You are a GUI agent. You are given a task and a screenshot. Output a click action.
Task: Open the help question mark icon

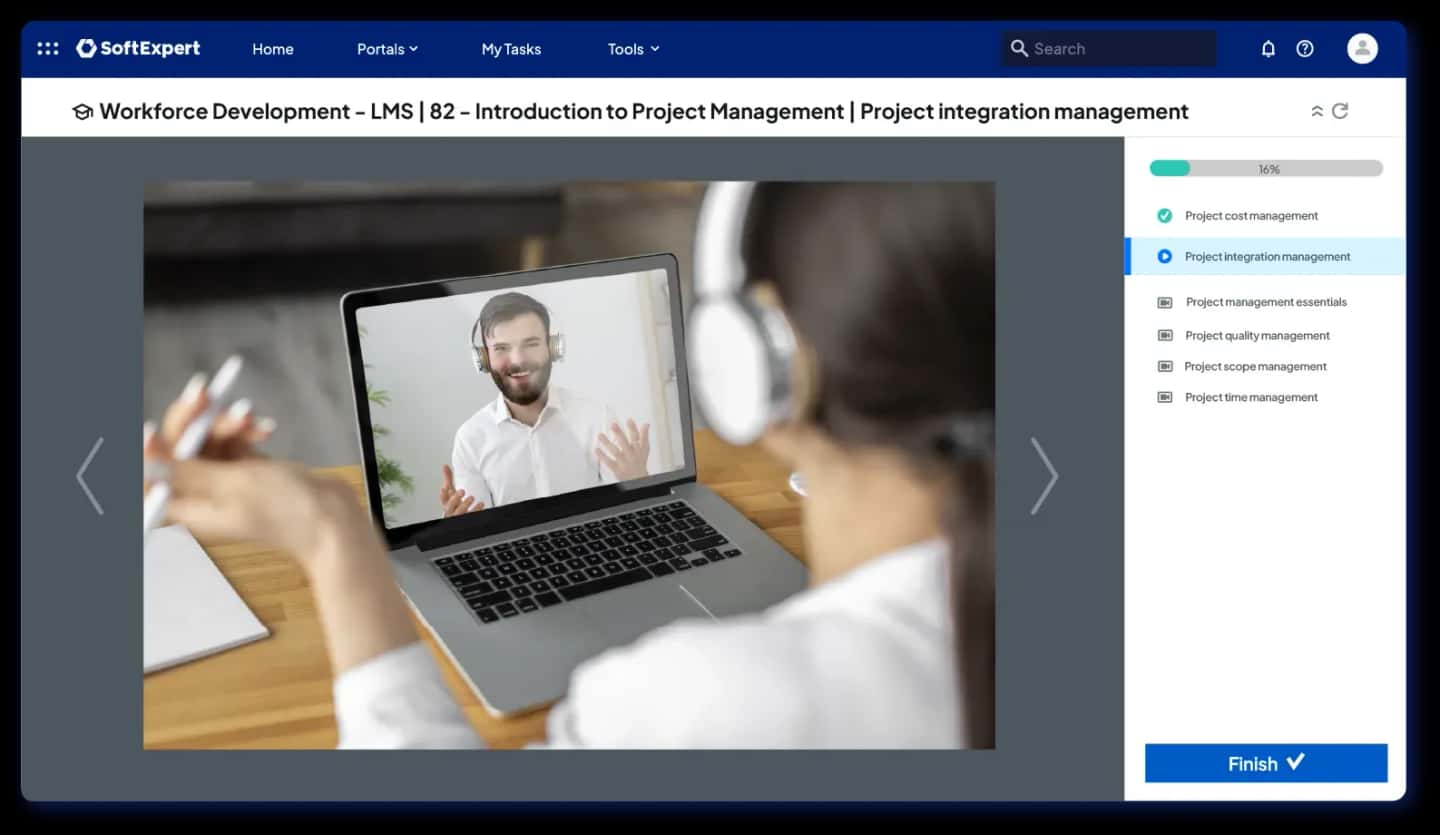pos(1305,48)
